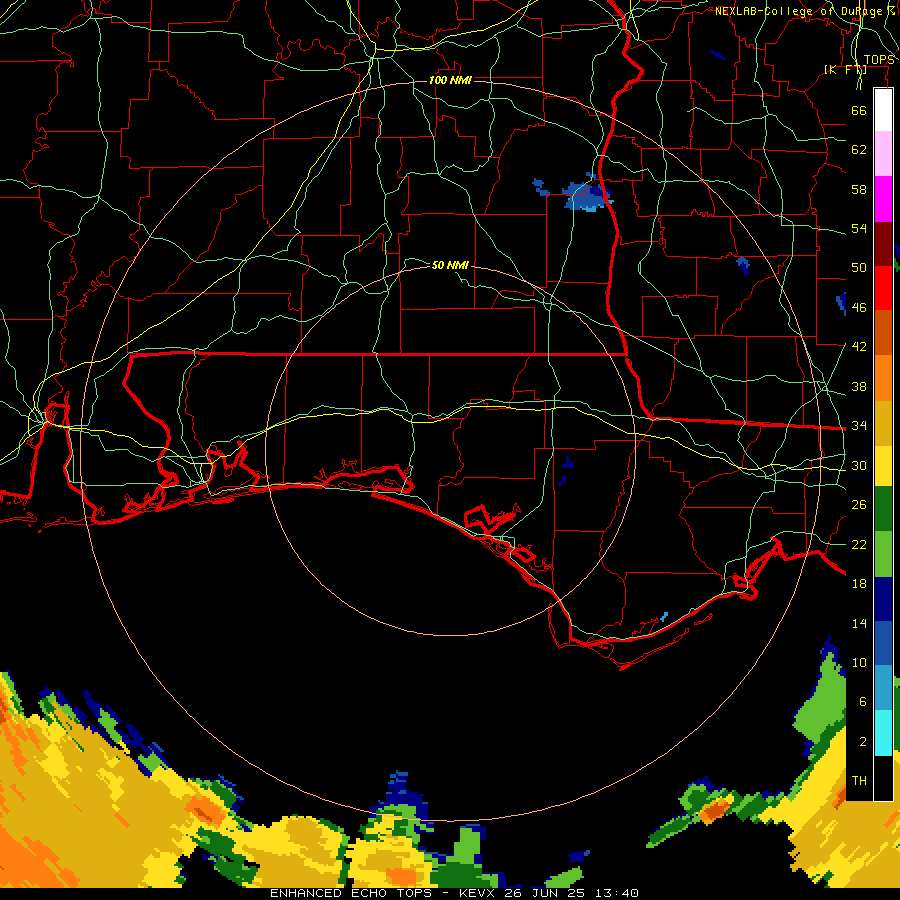Screen dimensions: 900x900
Task: Click legend value "34"
Action: tap(859, 425)
